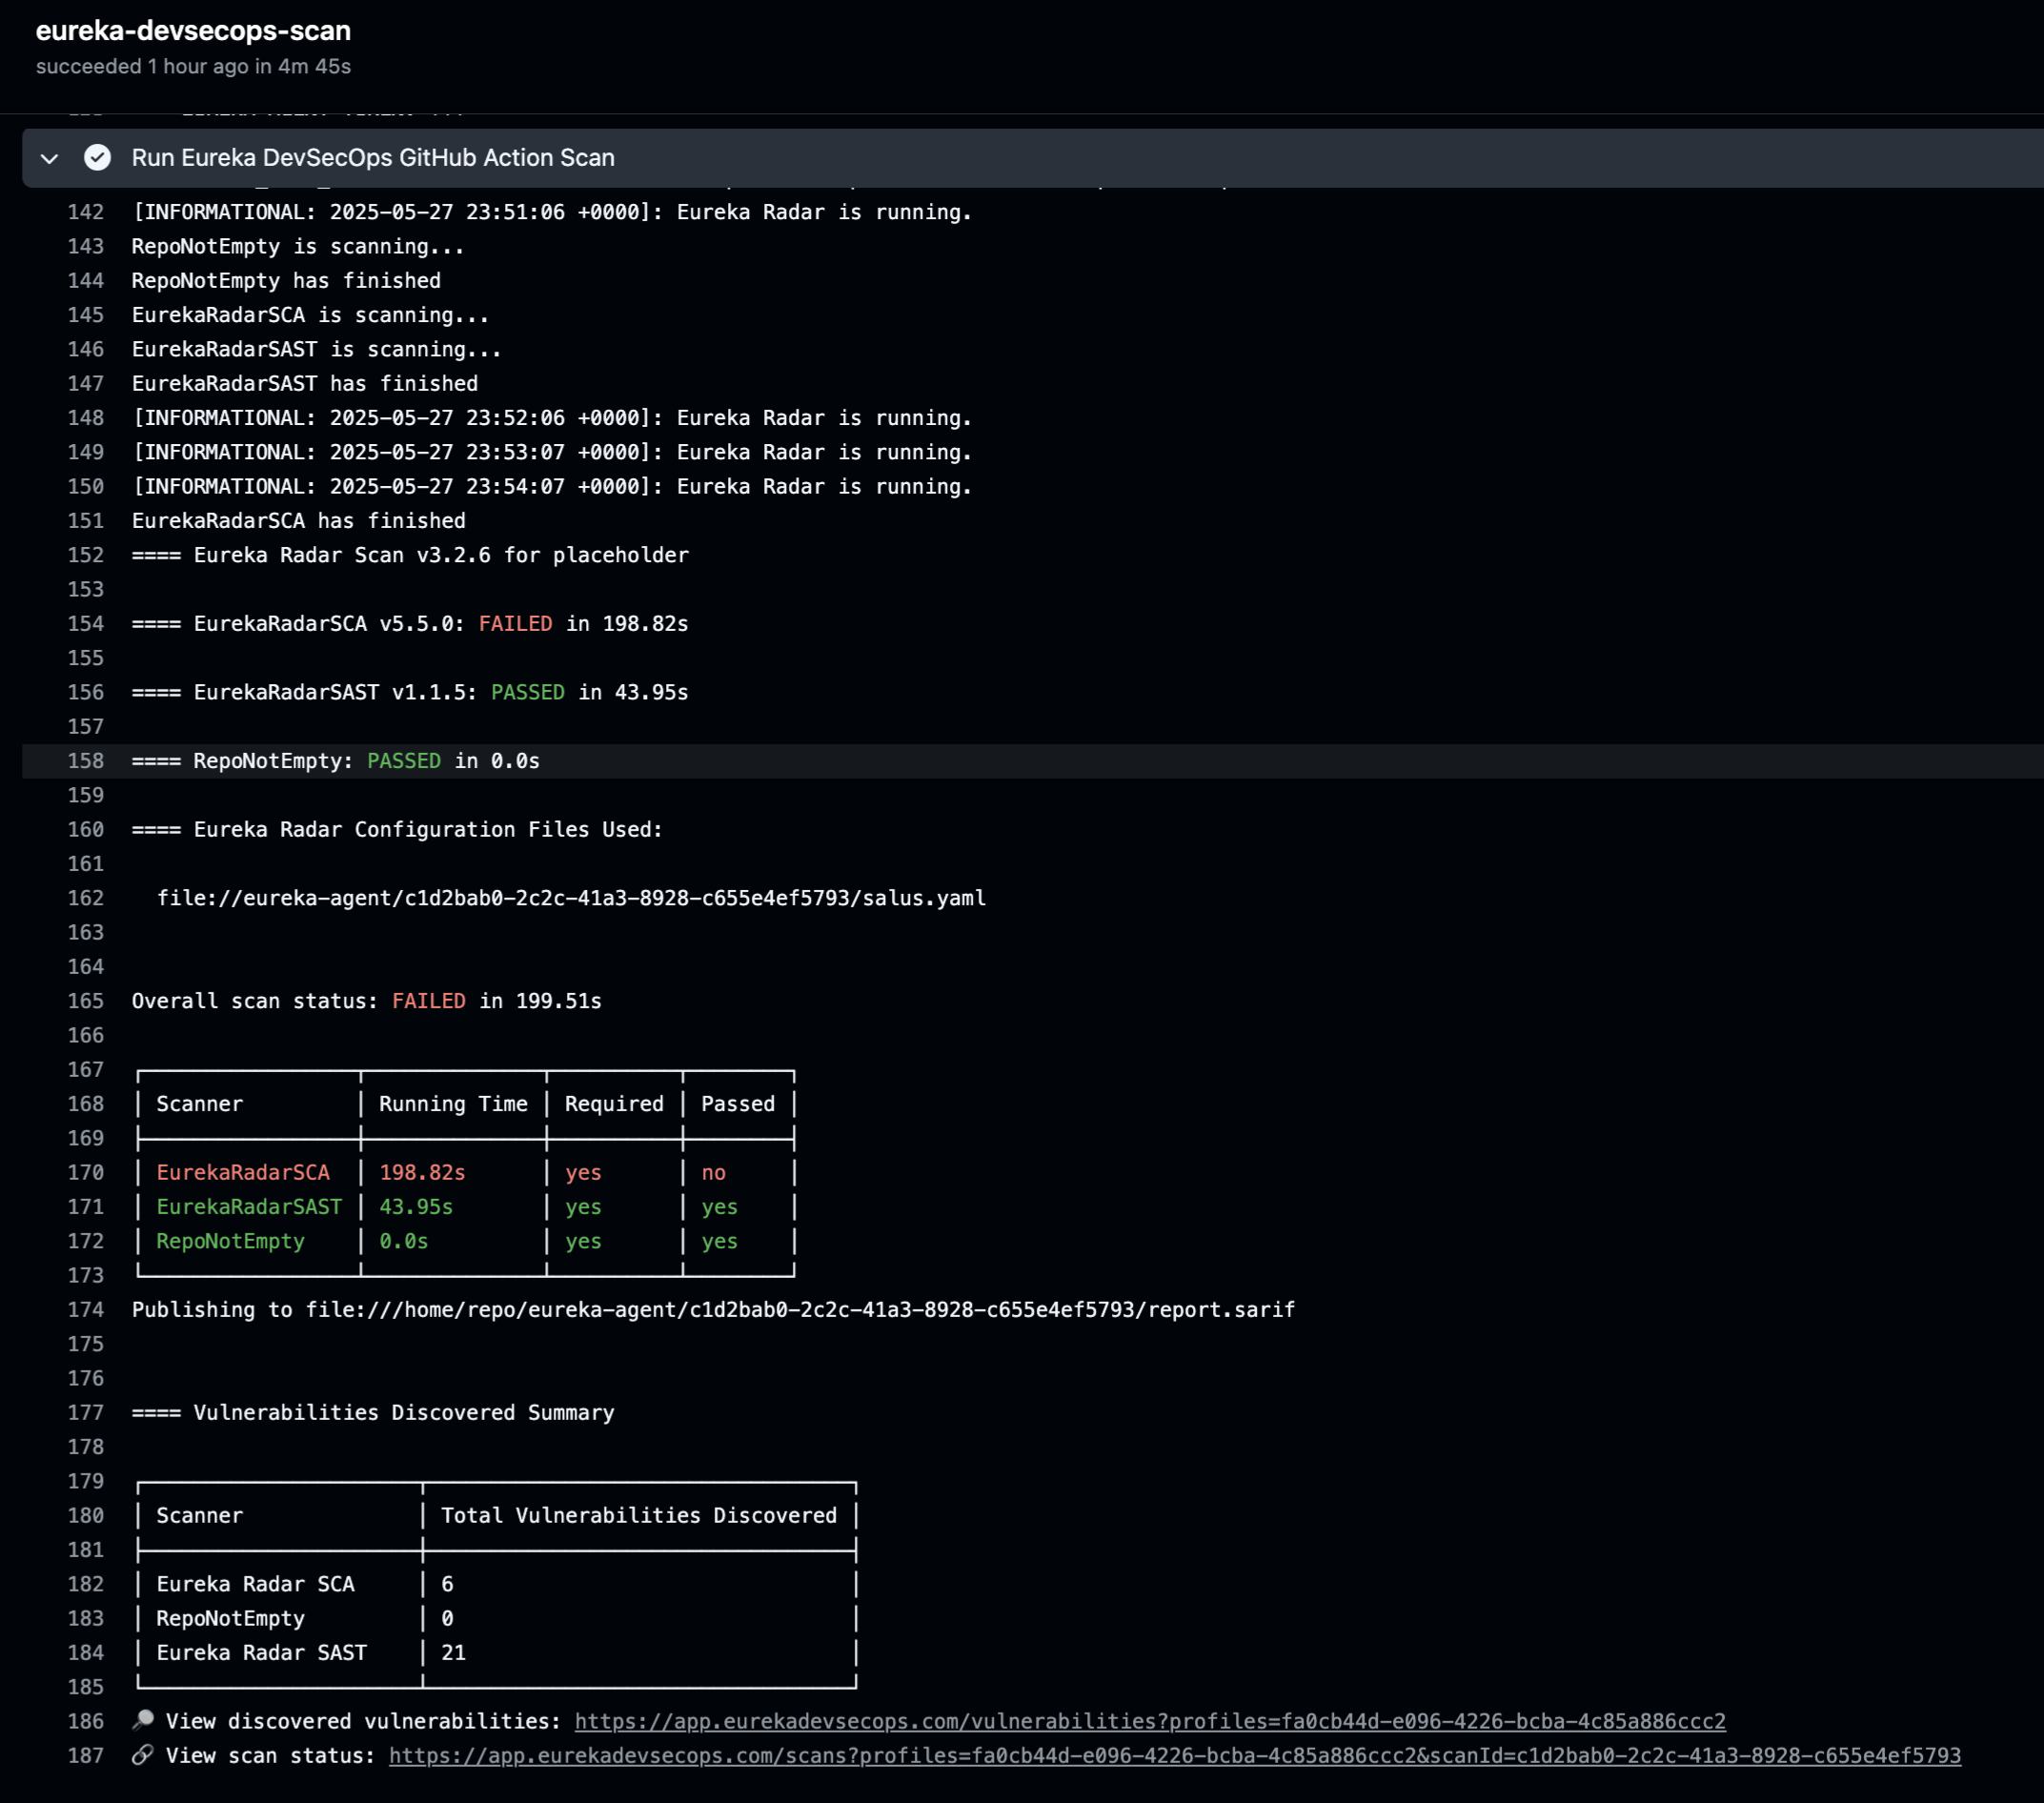Select log line number 187
This screenshot has width=2044, height=1803.
[x=86, y=1755]
